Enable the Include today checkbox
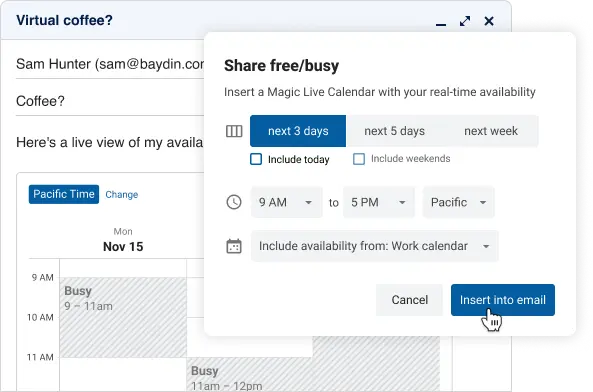The image size is (593, 392). [256, 159]
